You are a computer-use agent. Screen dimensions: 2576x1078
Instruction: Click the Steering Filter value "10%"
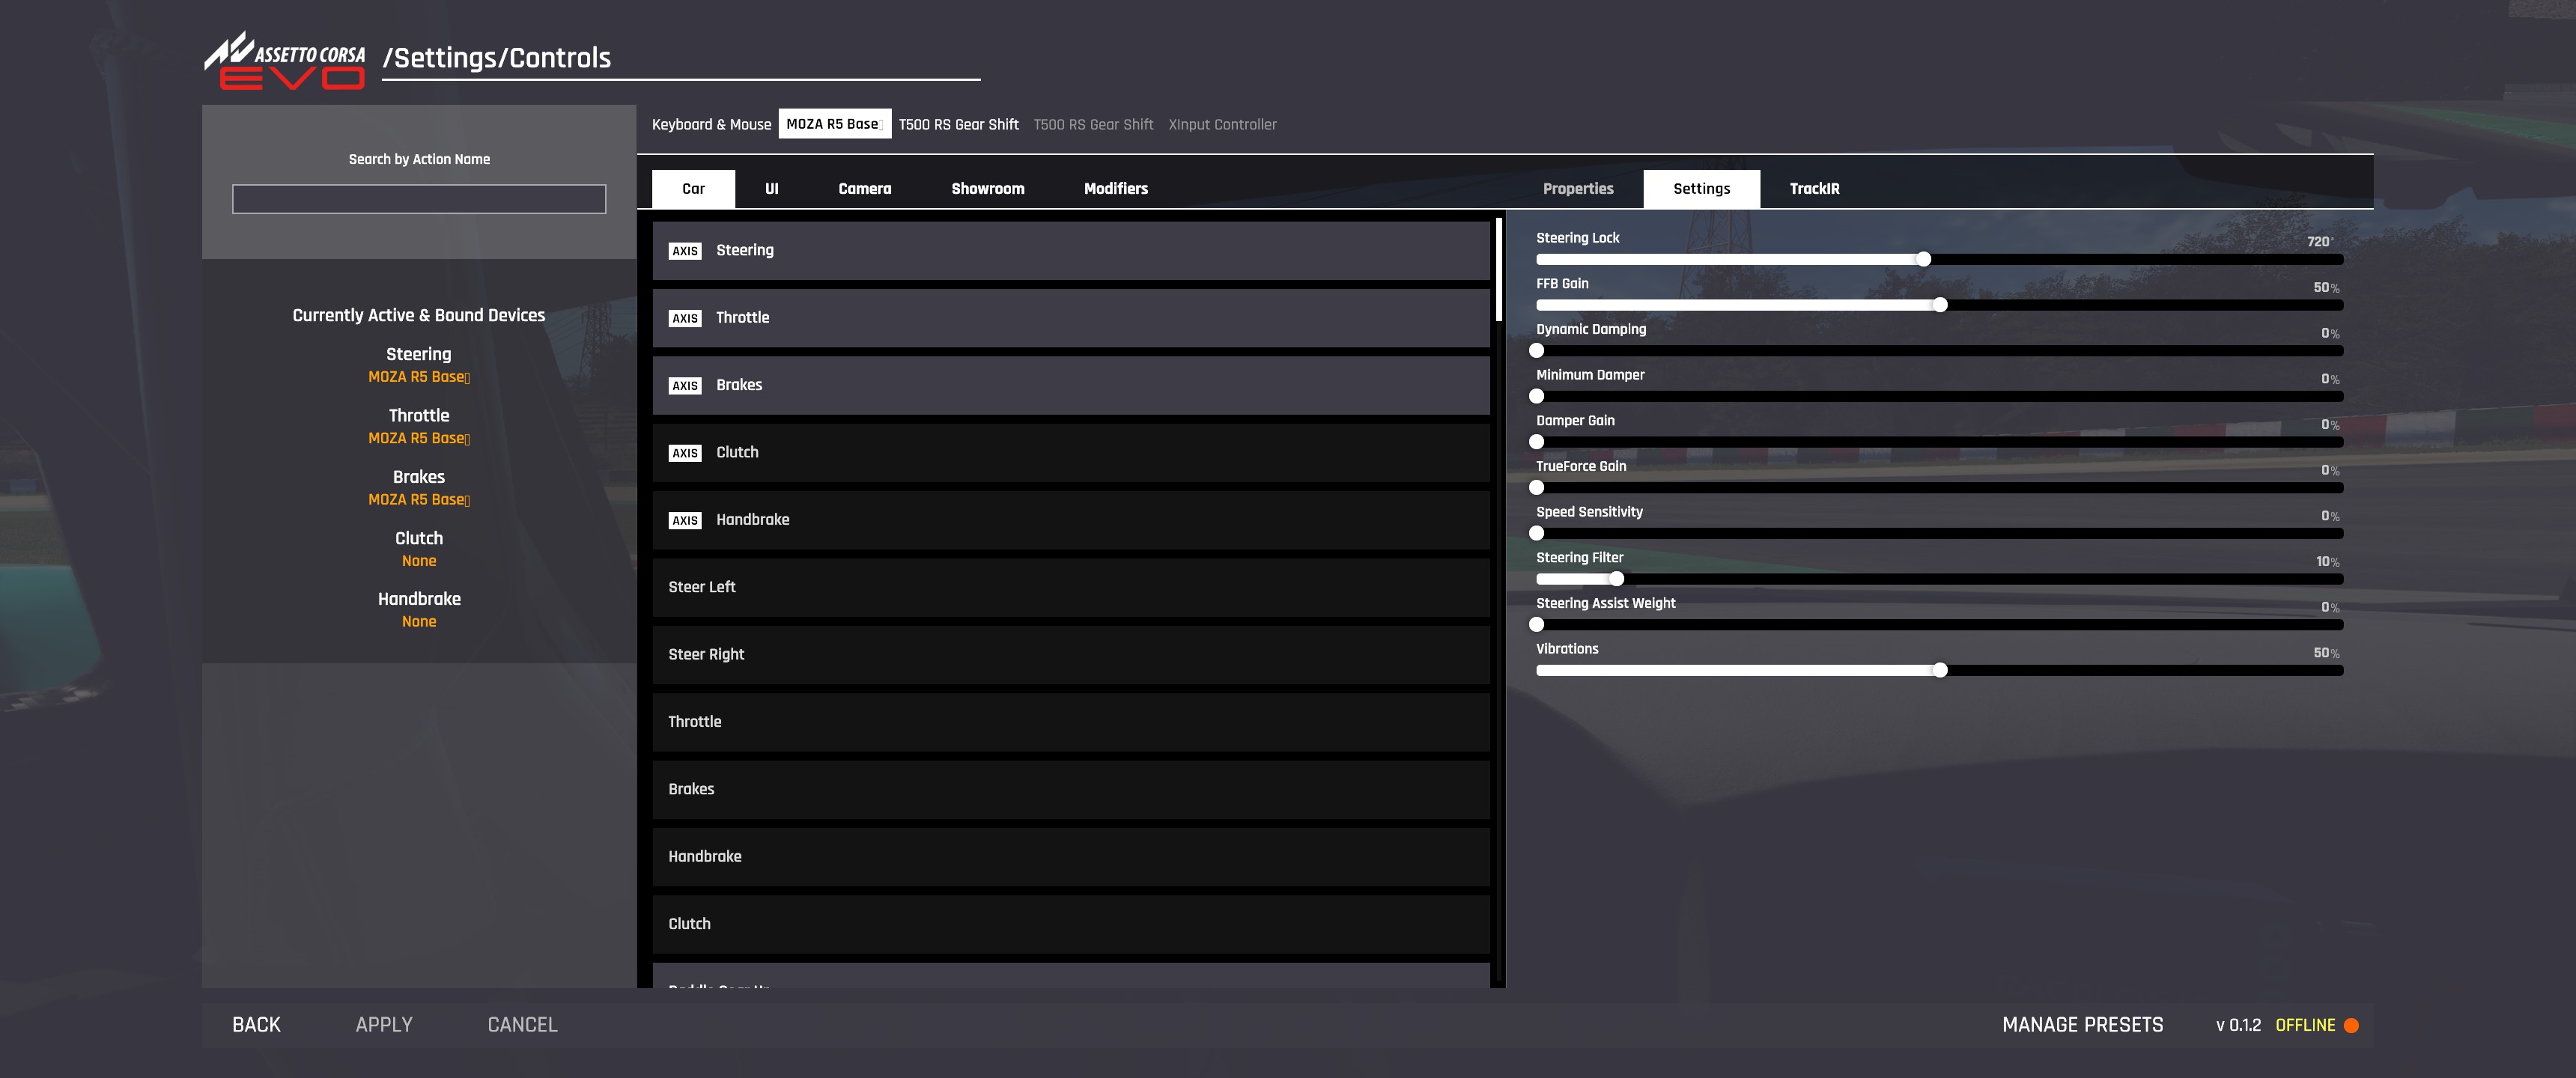(x=2327, y=562)
